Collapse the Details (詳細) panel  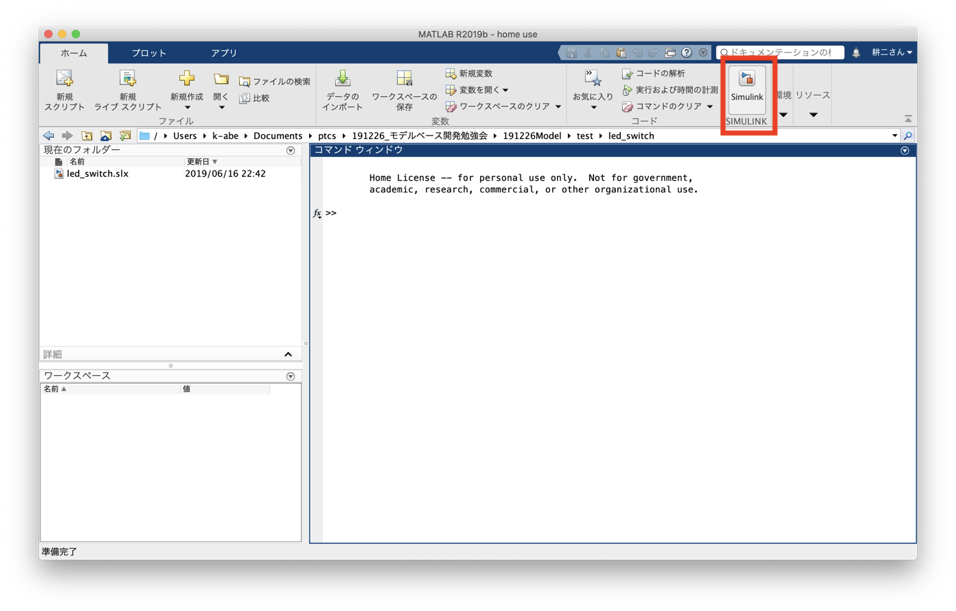[x=288, y=354]
